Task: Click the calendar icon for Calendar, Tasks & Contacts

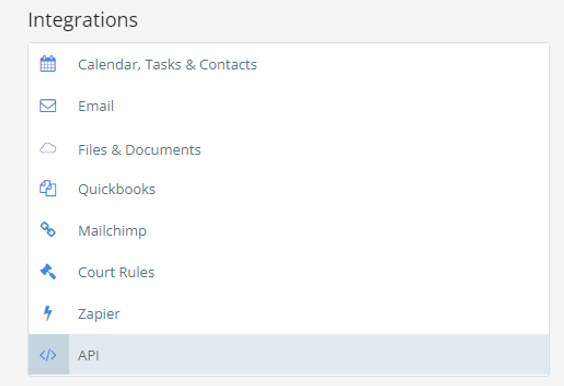Action: (x=48, y=64)
